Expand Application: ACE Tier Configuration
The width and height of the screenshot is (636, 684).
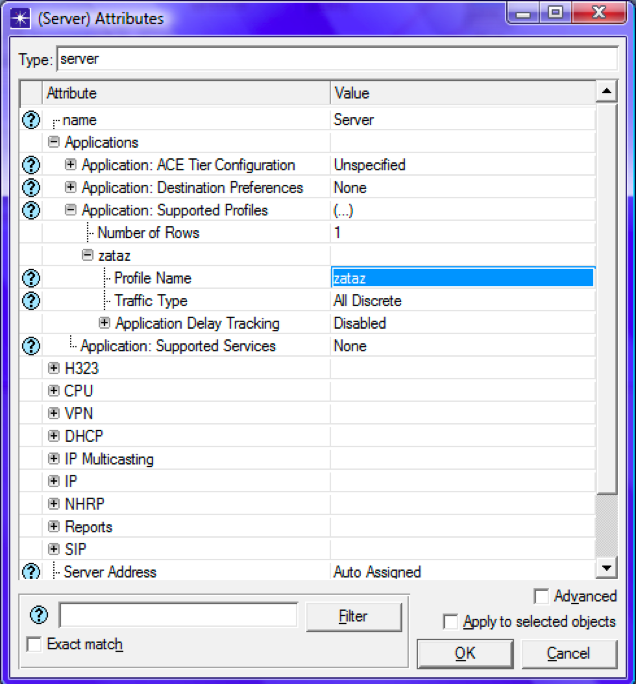70,164
